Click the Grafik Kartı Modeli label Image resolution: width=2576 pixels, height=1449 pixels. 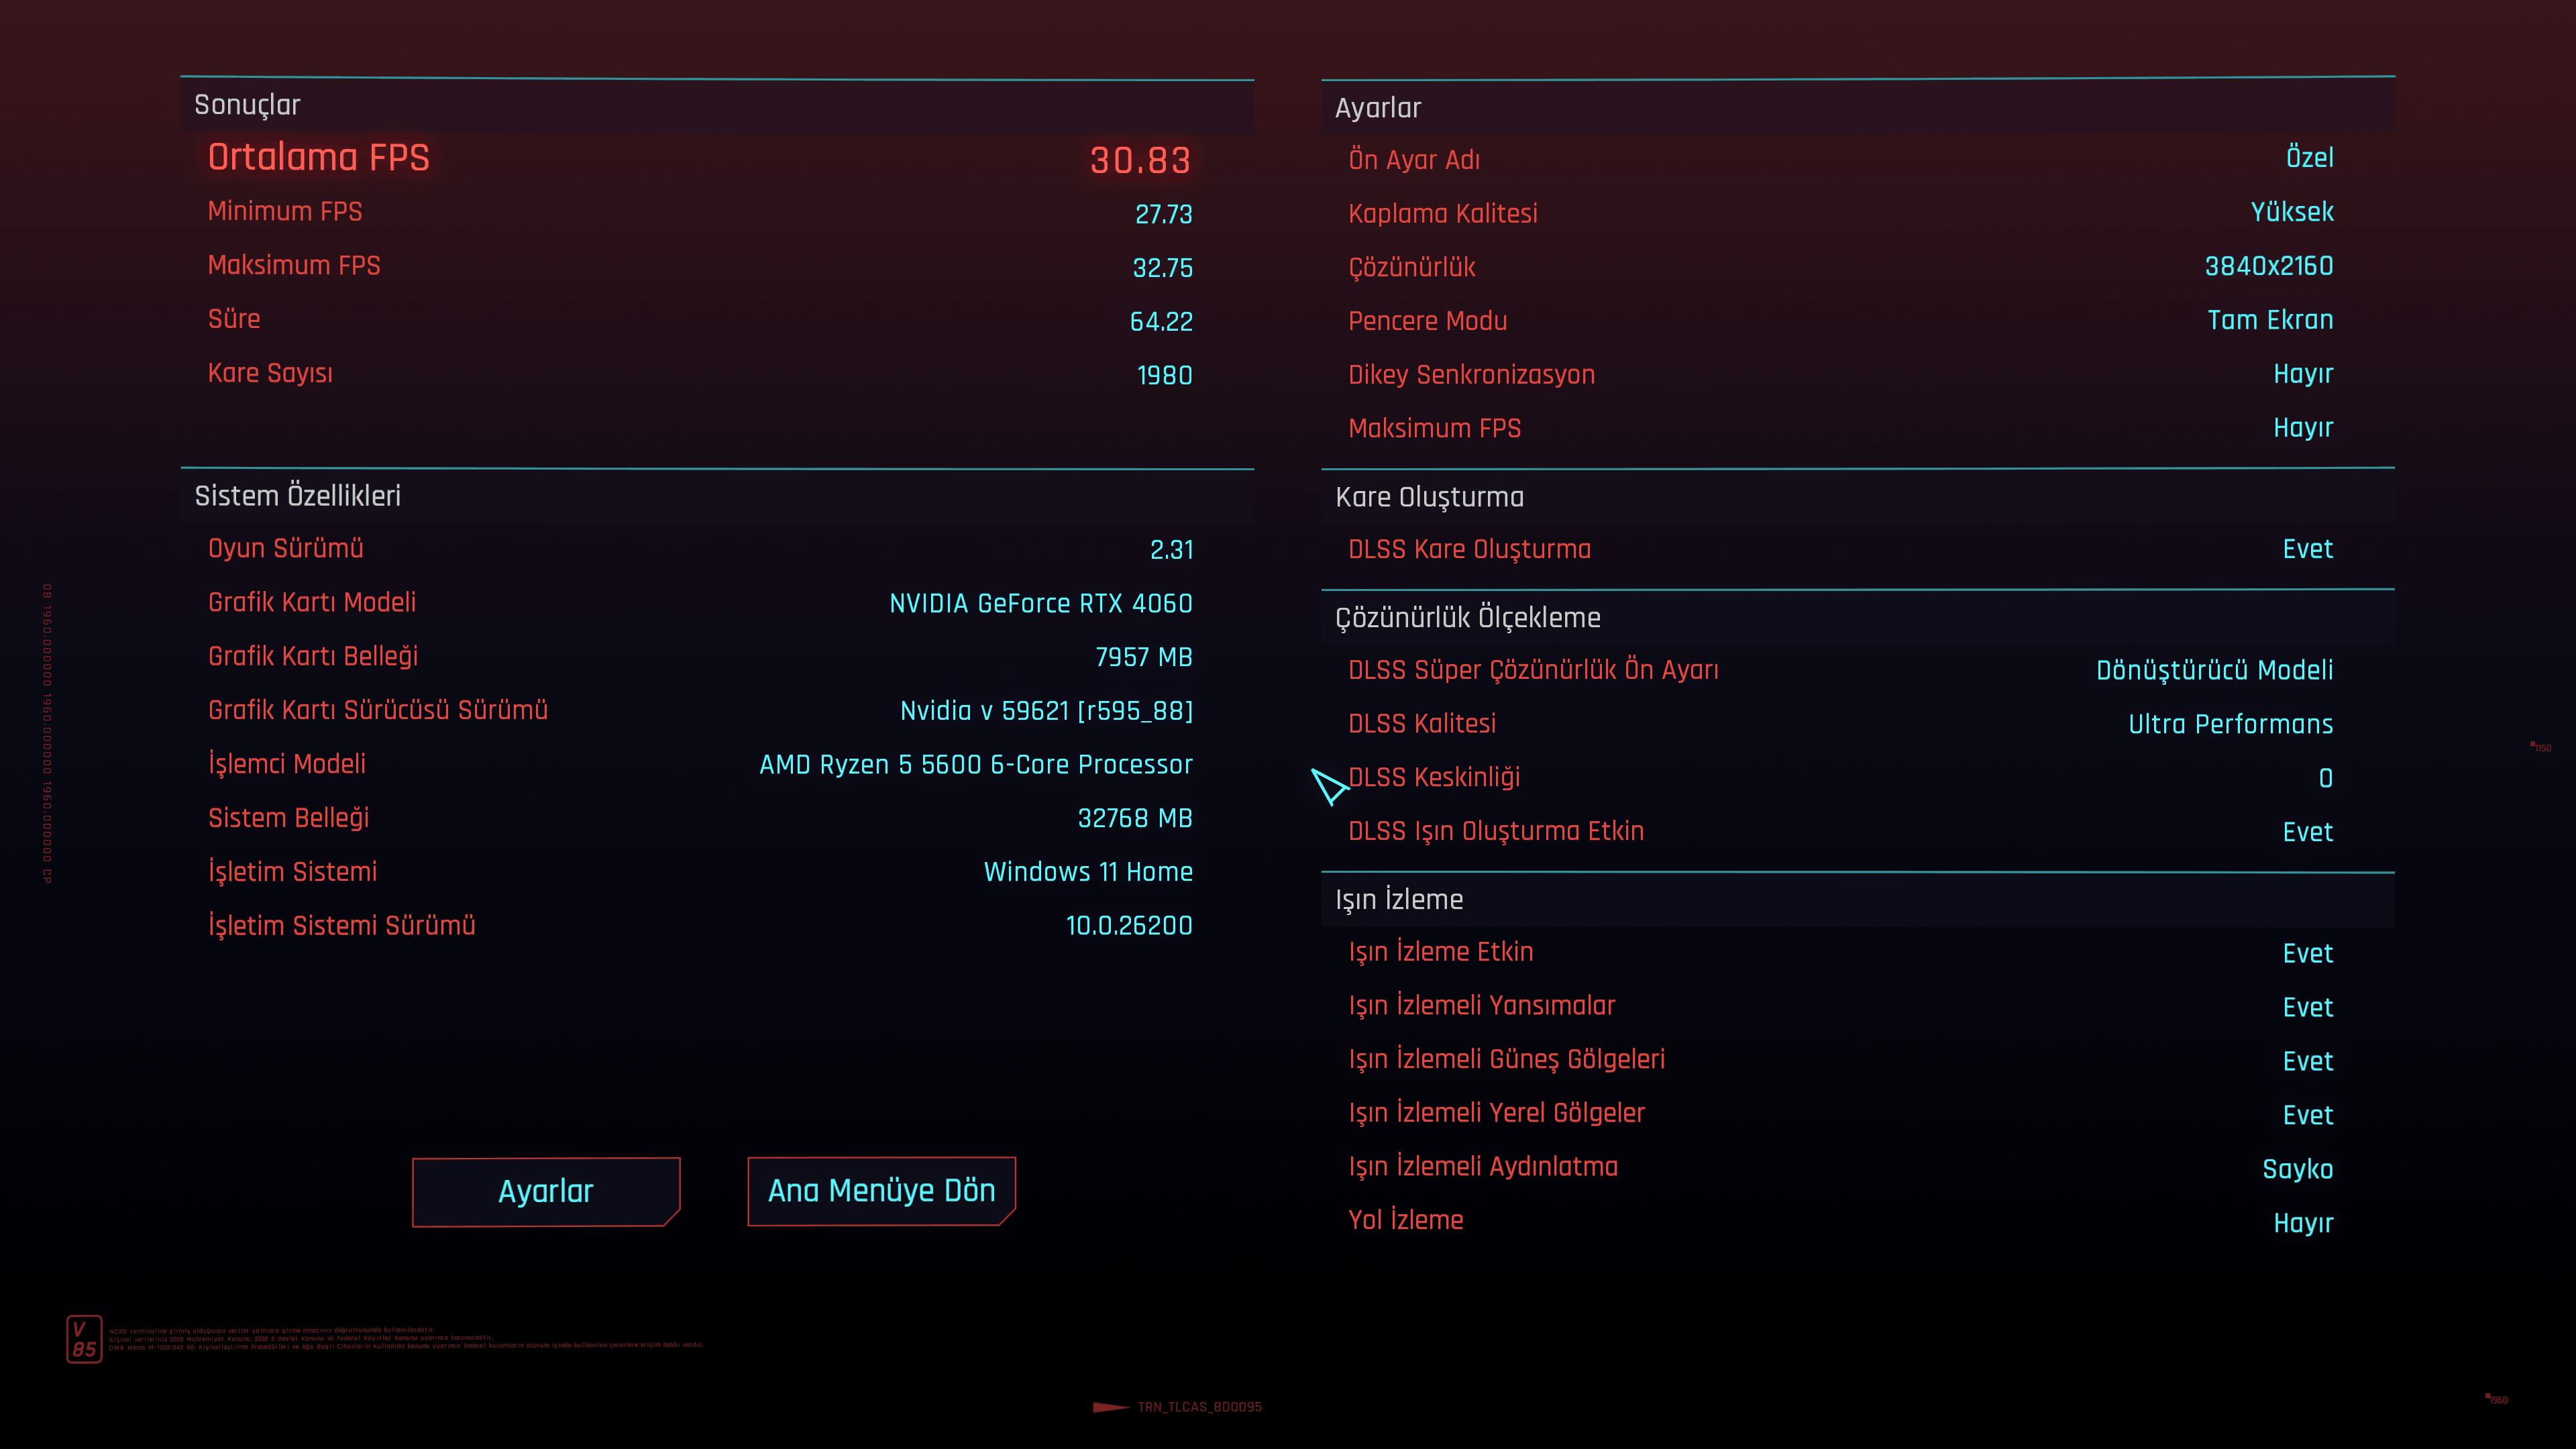(312, 602)
